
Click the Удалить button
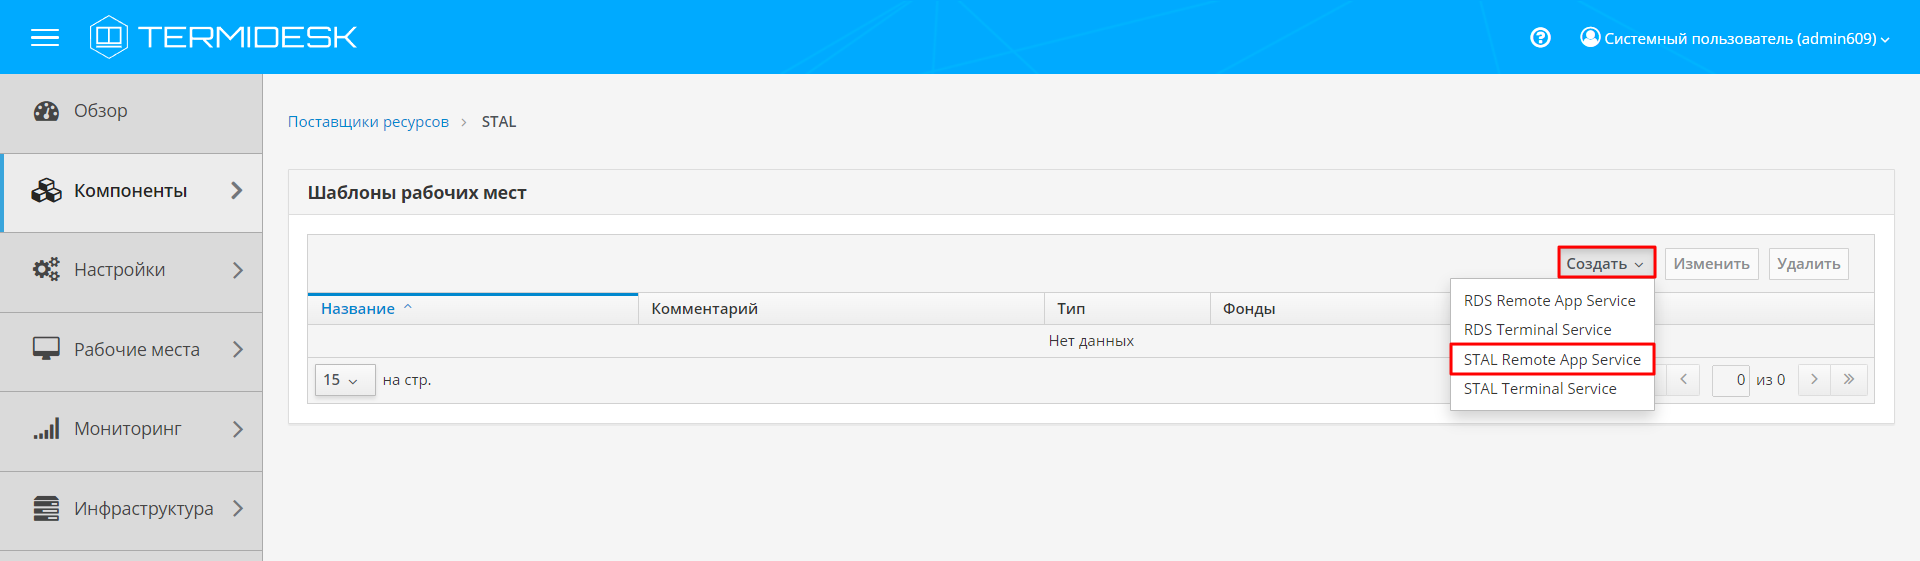coord(1808,264)
